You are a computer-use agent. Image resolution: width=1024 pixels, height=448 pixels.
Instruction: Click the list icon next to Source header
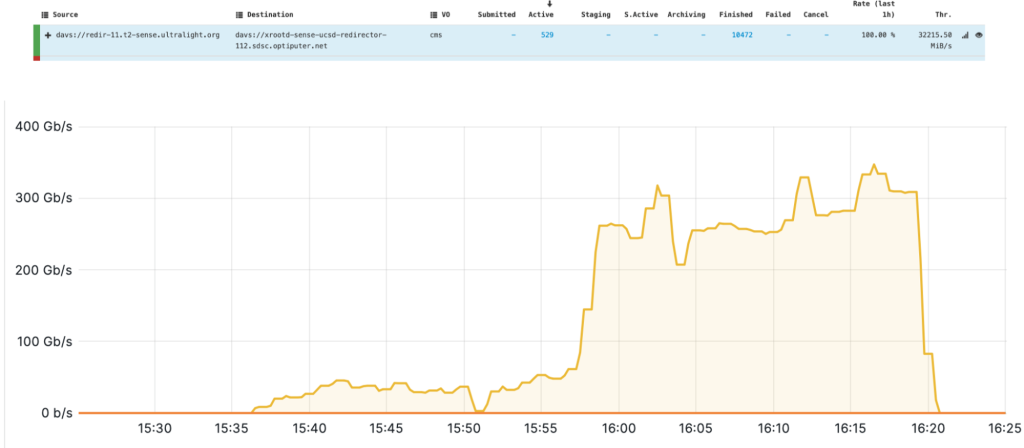47,15
